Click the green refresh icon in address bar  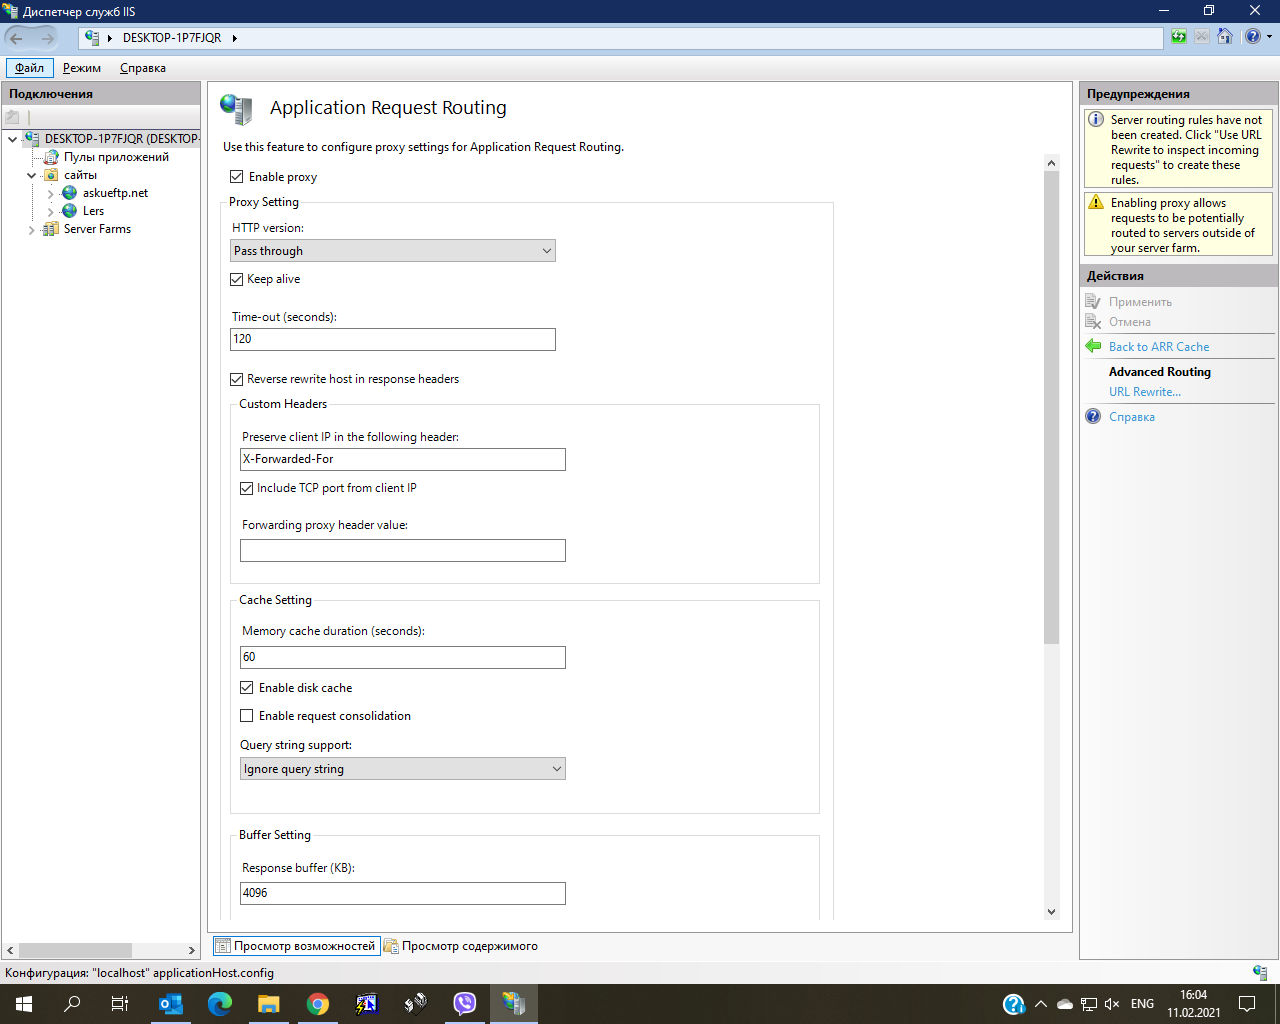1179,37
